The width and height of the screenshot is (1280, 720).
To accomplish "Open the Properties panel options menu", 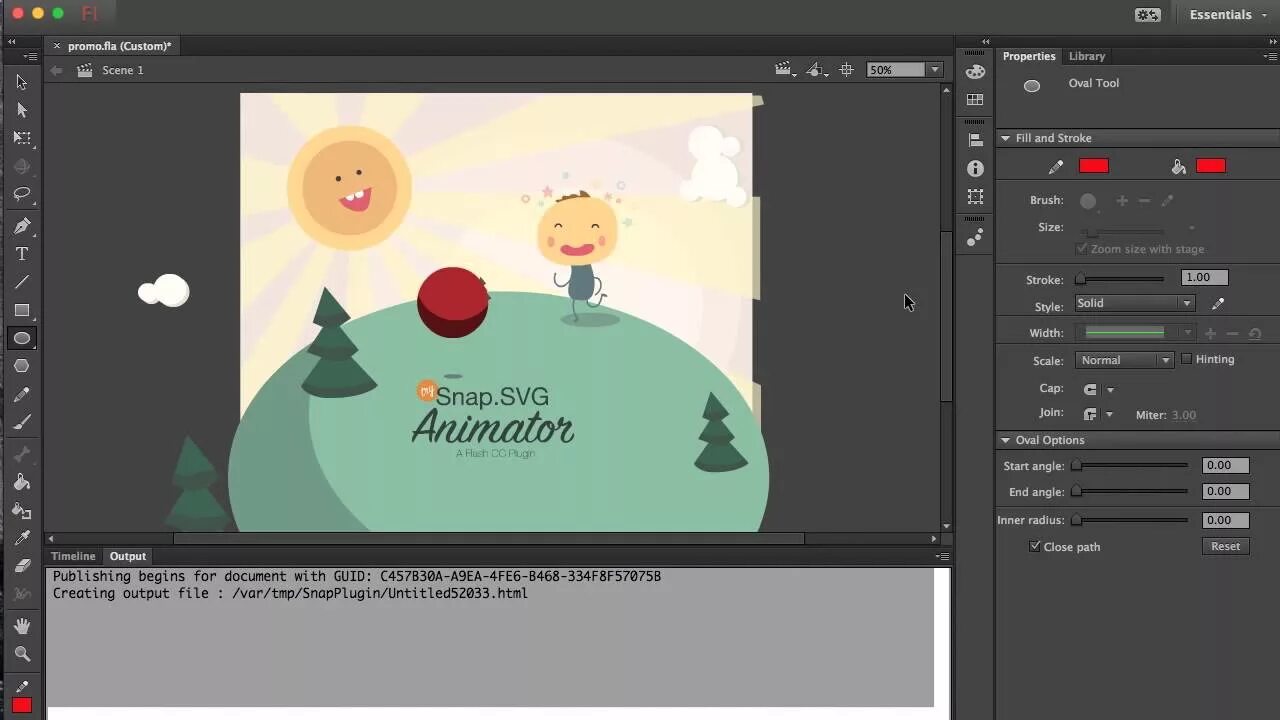I will [1270, 57].
